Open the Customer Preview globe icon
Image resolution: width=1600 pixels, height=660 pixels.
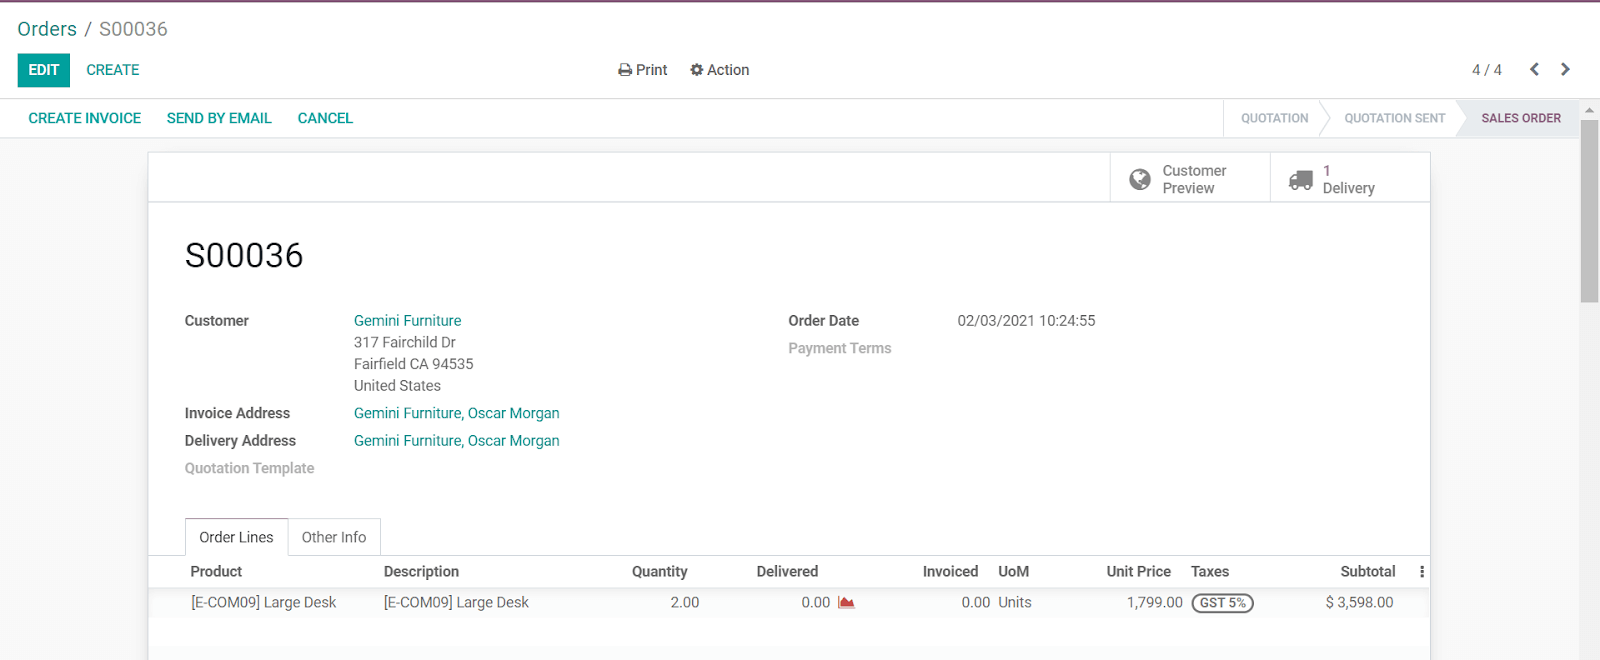(1139, 179)
